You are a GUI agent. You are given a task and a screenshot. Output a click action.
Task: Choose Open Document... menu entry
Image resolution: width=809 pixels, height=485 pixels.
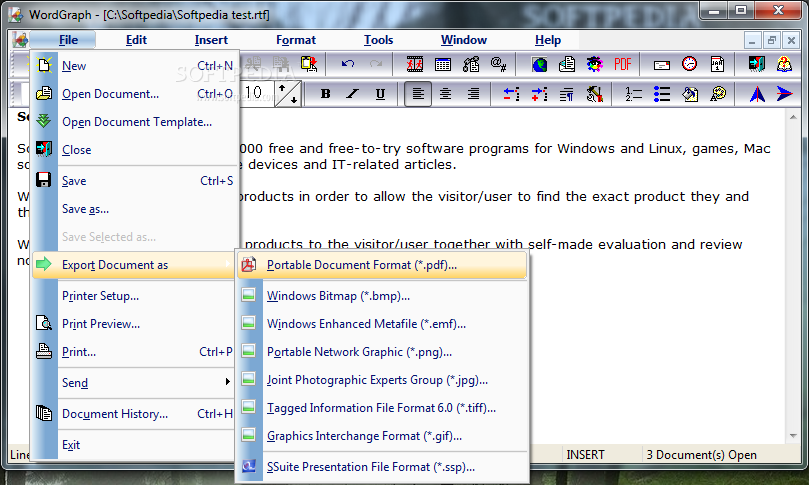tap(135, 93)
